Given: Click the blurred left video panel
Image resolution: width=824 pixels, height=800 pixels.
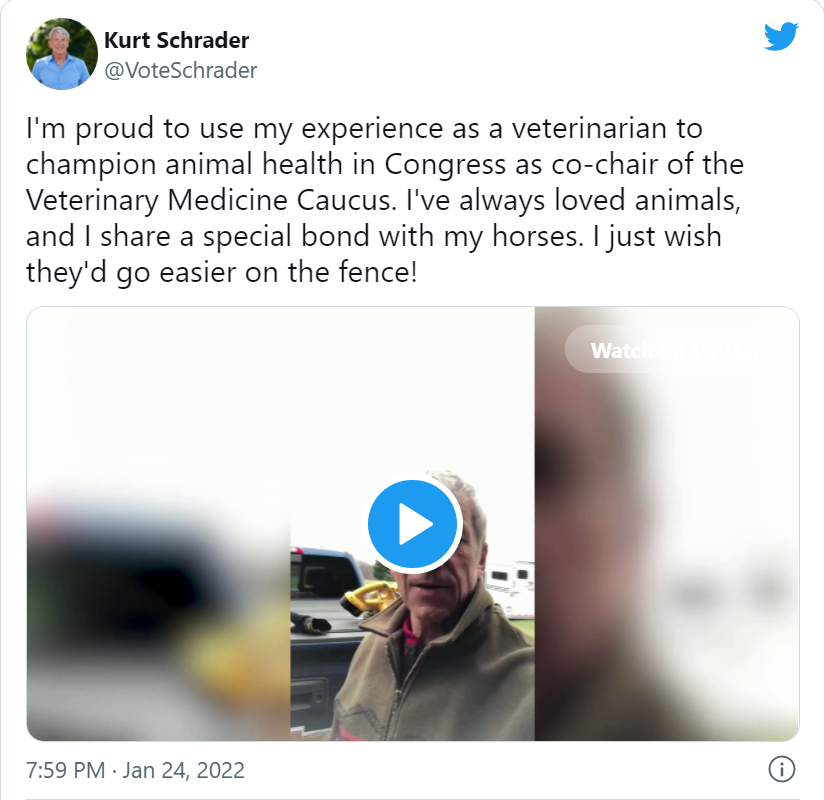Looking at the screenshot, I should tap(158, 524).
